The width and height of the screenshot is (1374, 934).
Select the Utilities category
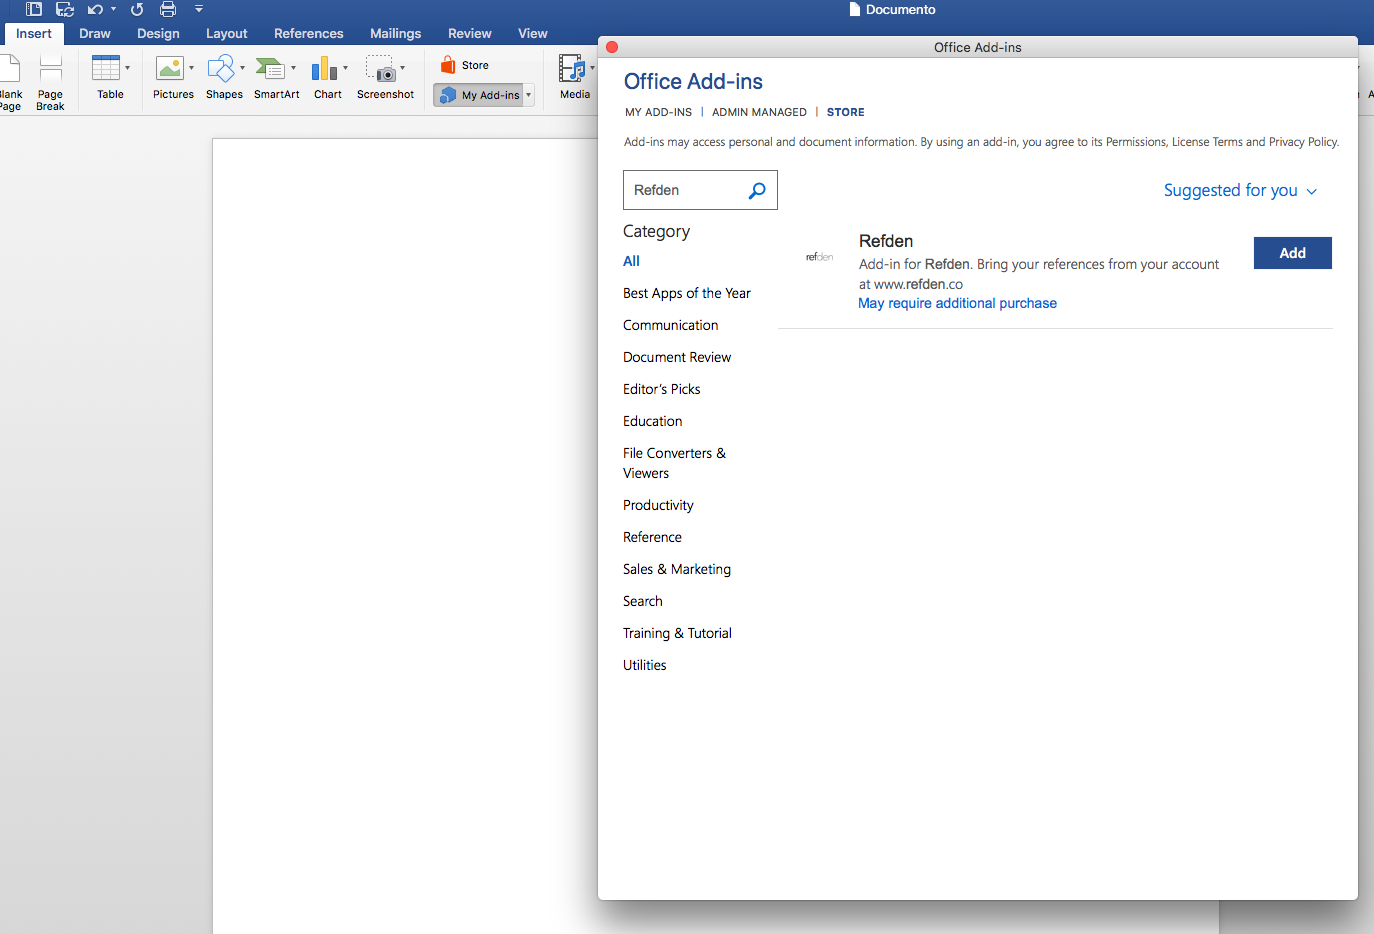coord(645,665)
